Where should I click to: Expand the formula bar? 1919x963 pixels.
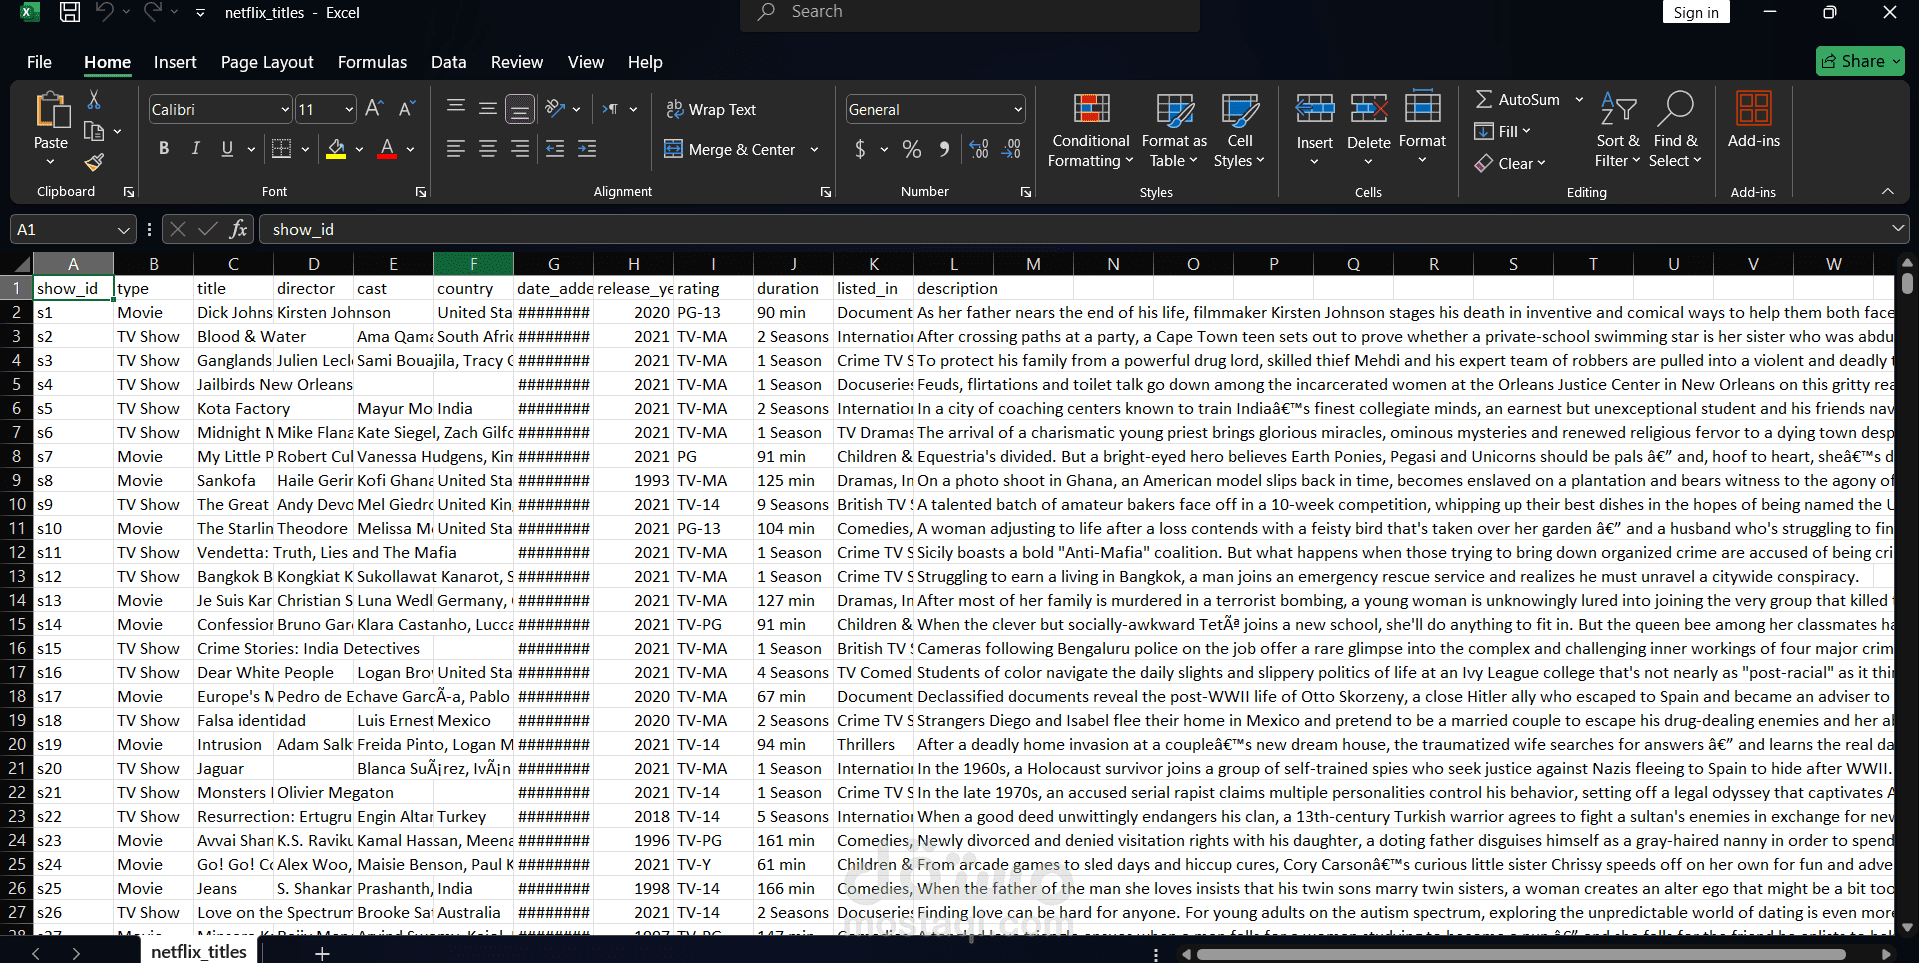(1897, 229)
